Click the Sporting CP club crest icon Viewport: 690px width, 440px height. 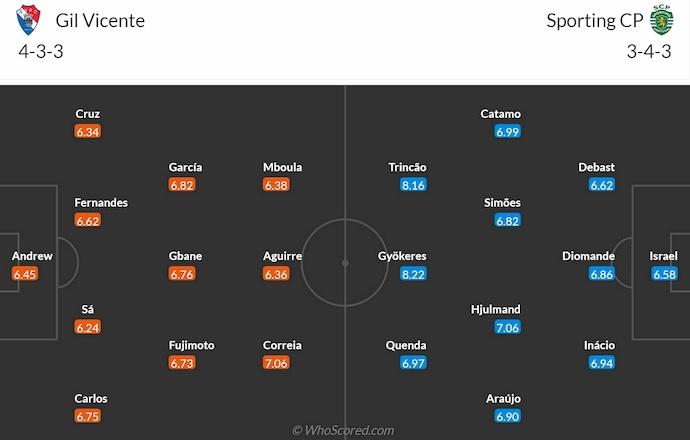pyautogui.click(x=661, y=21)
